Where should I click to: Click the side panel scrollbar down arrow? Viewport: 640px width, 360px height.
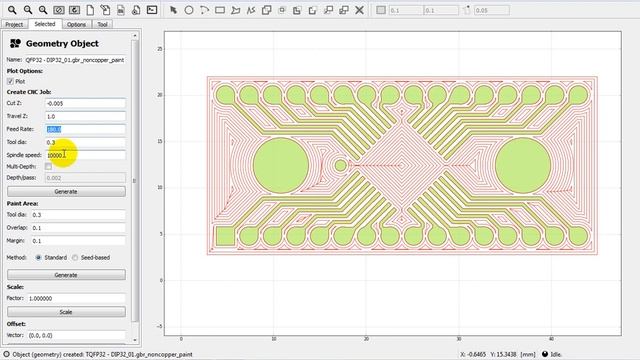tap(135, 340)
